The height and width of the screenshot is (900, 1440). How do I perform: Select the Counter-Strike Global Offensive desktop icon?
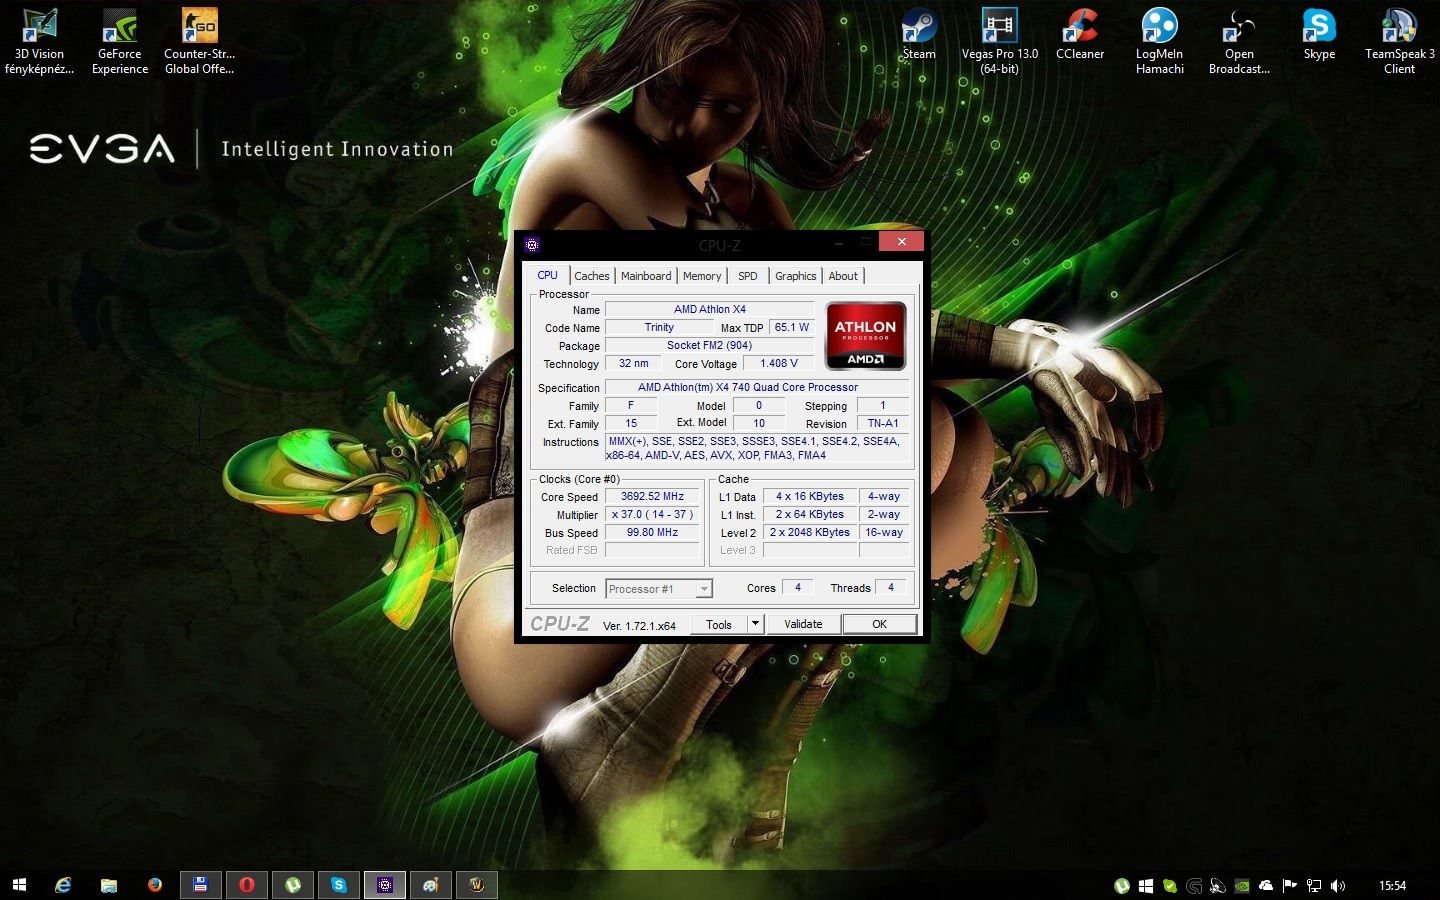(x=199, y=41)
